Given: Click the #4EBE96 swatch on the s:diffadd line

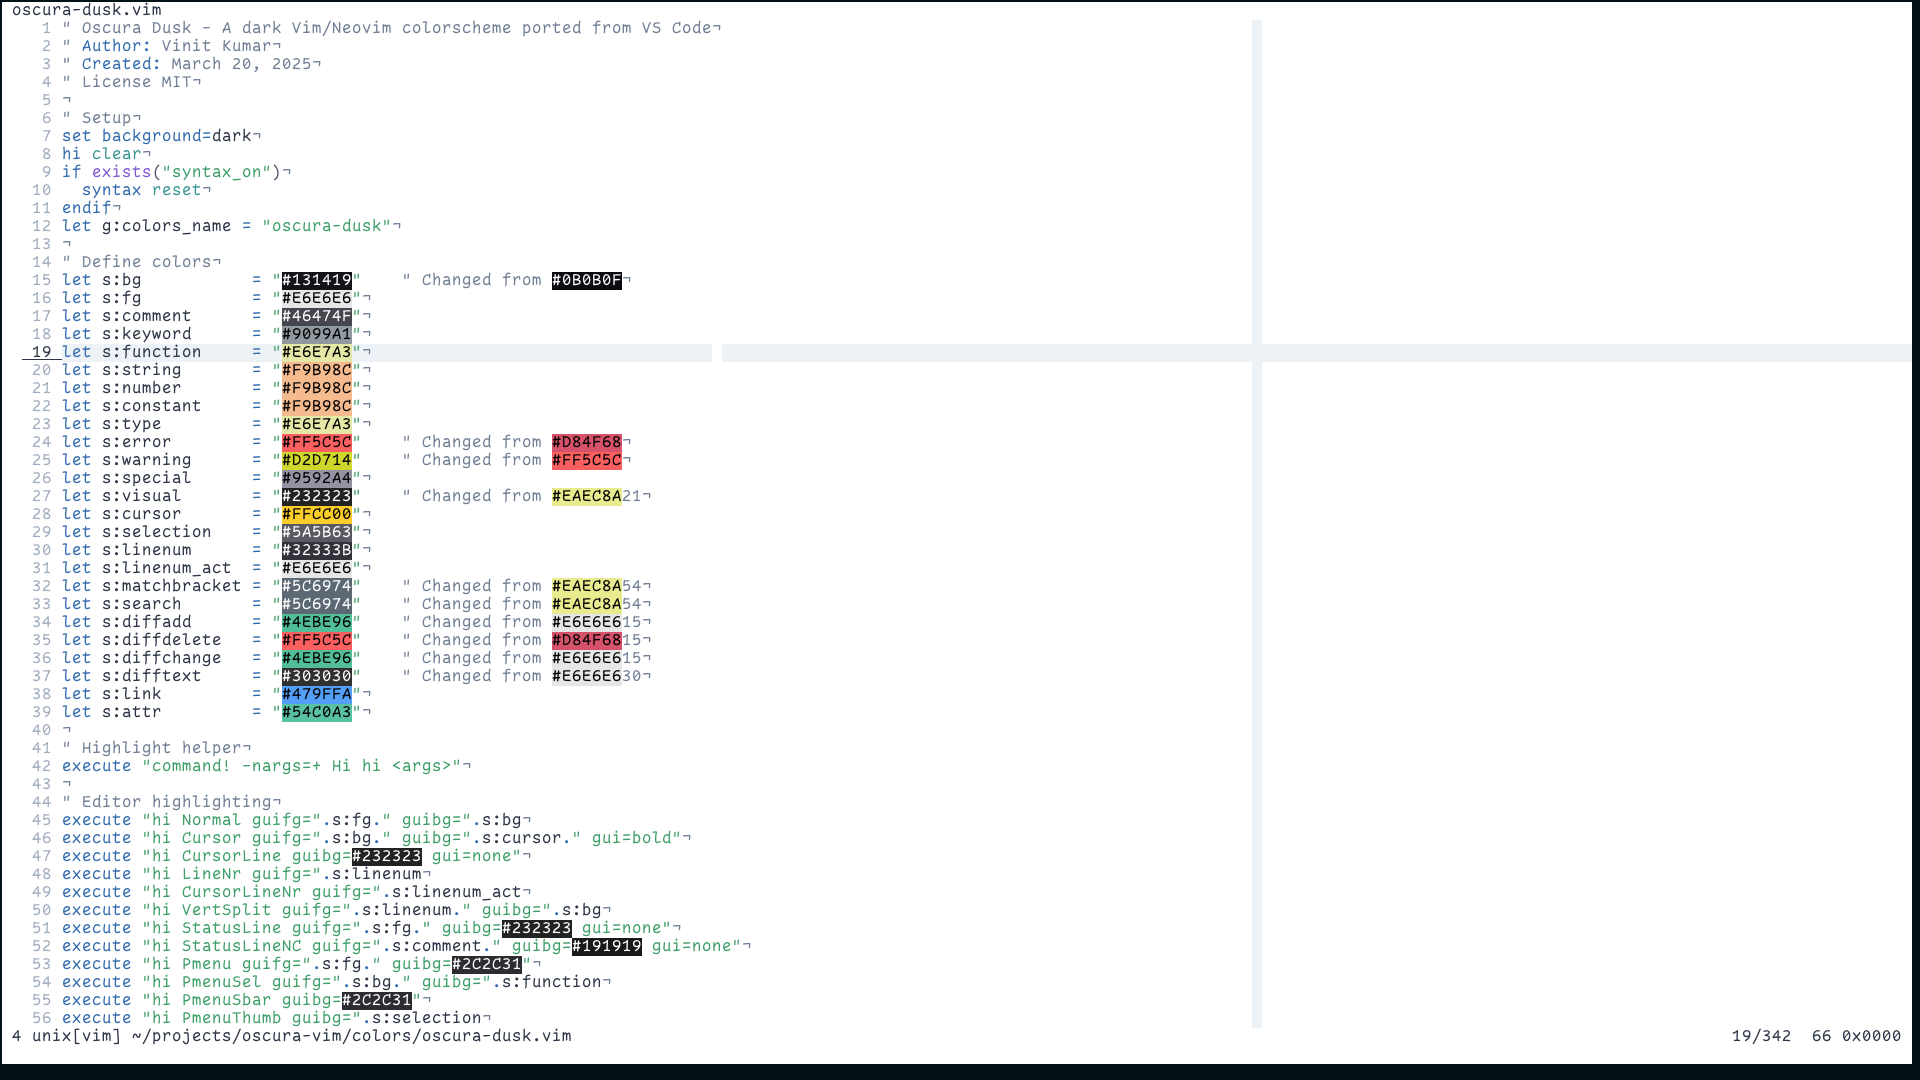Looking at the screenshot, I should point(317,622).
